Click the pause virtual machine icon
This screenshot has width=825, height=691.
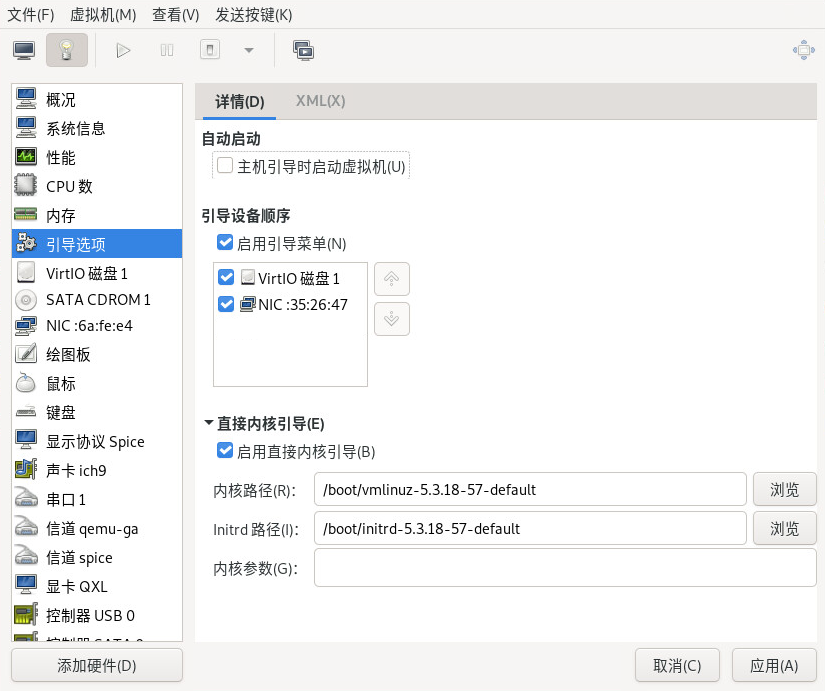[167, 50]
